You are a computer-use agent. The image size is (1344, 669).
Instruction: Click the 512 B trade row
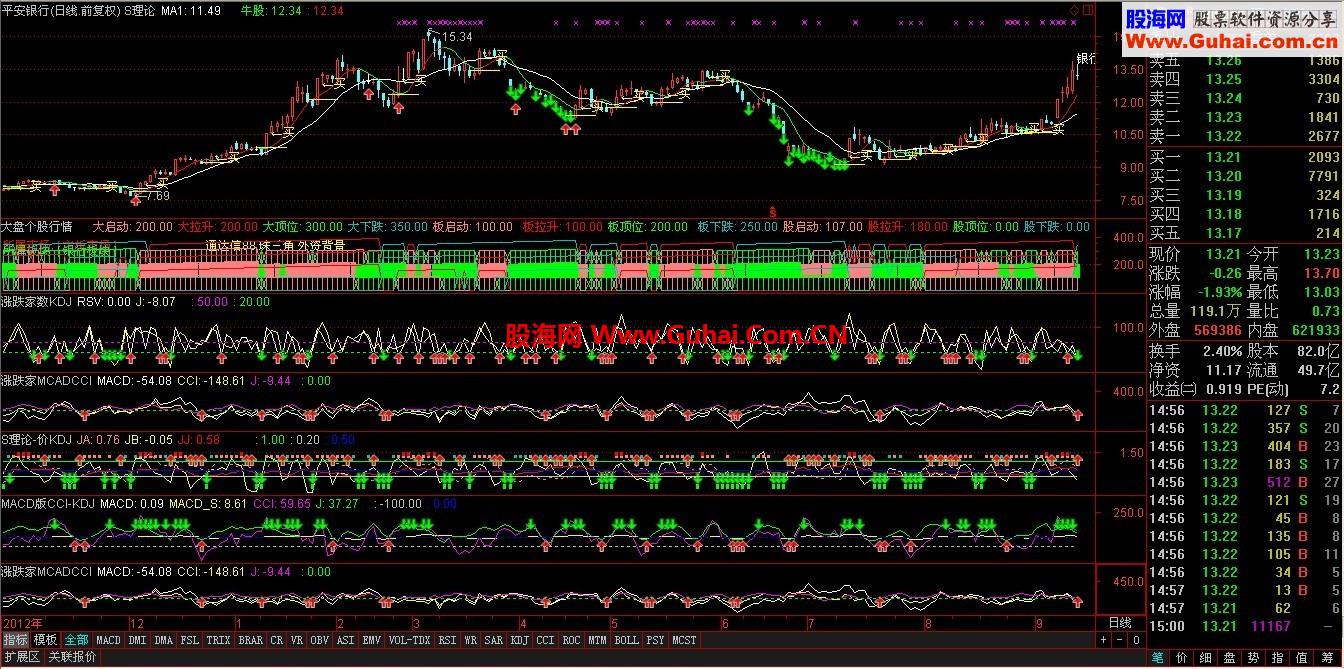1244,482
